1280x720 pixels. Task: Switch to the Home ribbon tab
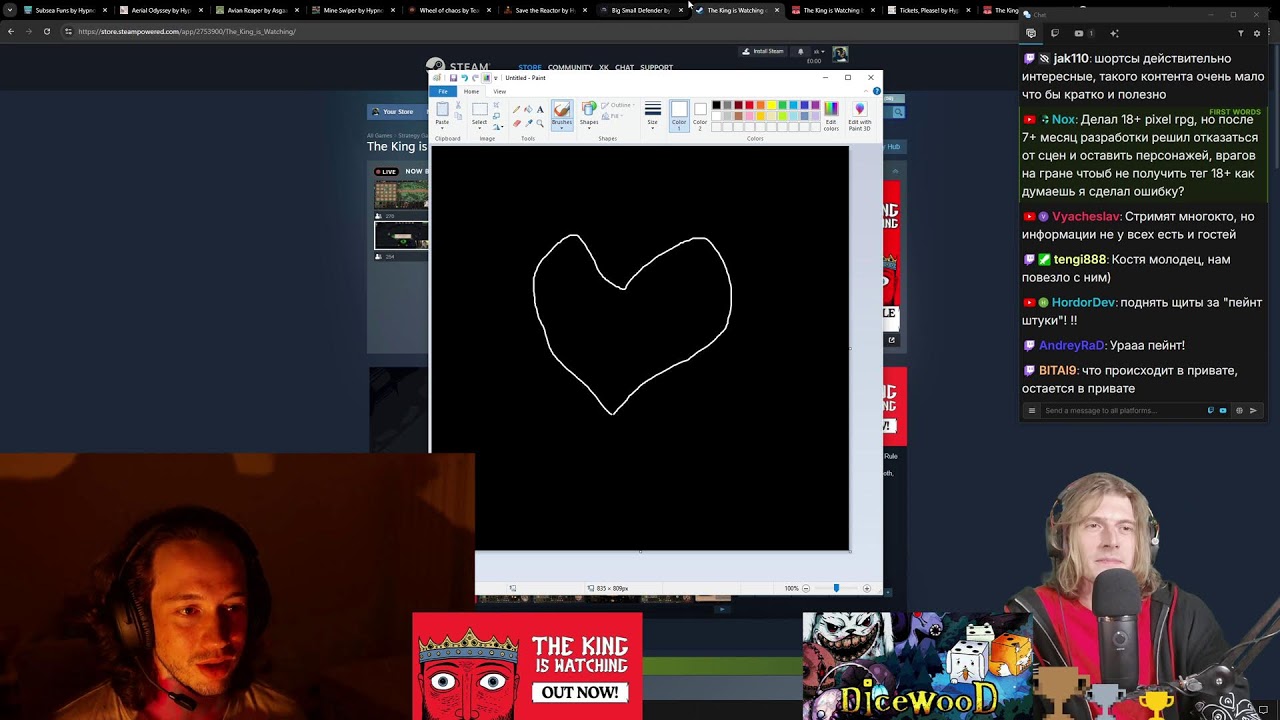point(471,91)
